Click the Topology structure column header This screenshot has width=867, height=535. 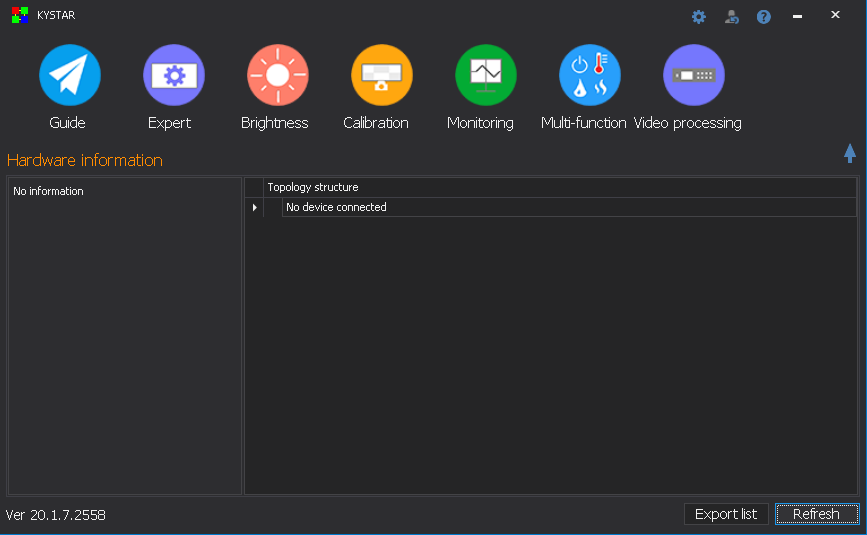(313, 187)
